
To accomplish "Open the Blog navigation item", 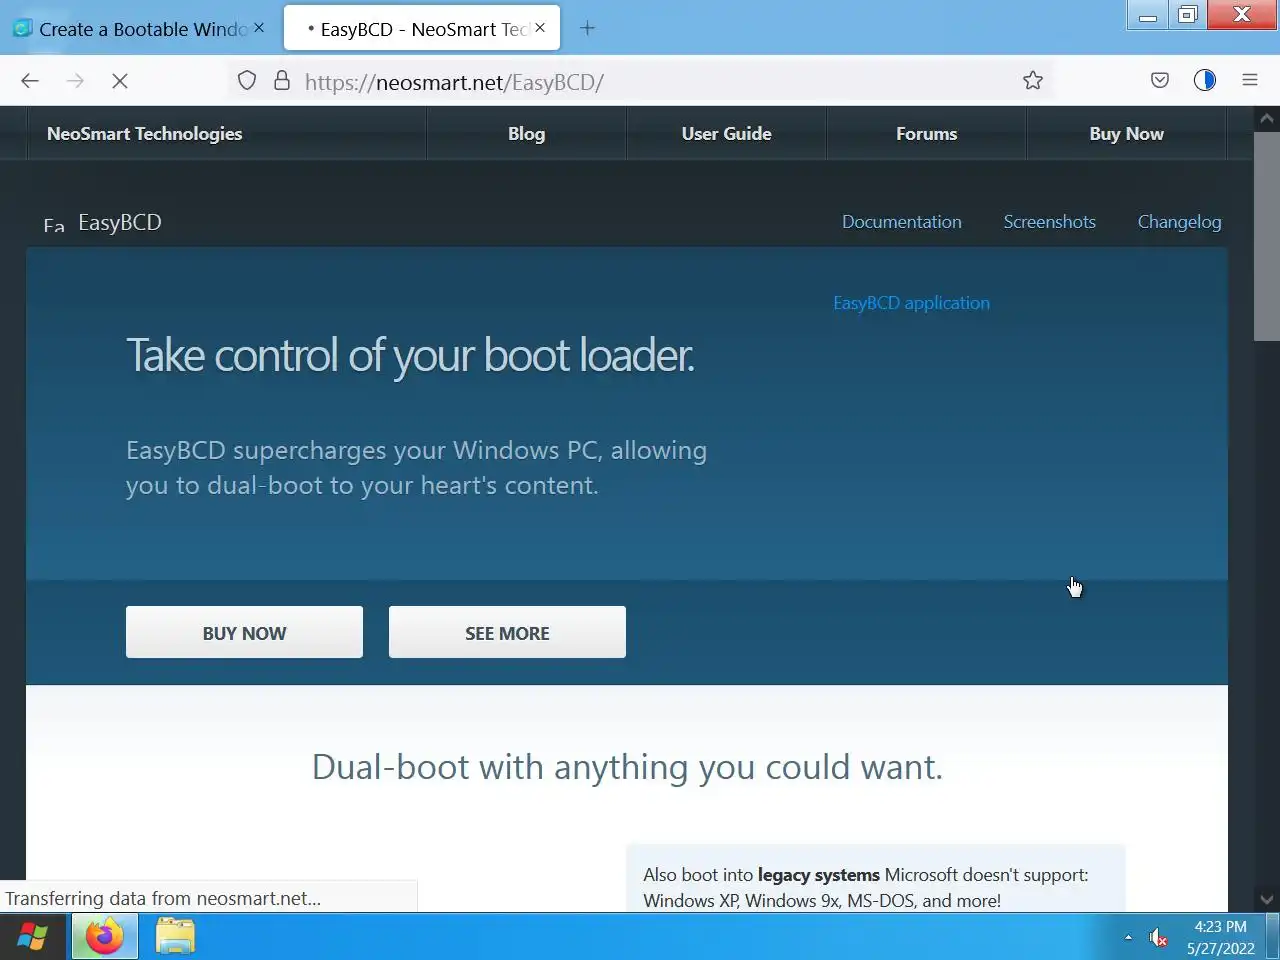I will (x=527, y=134).
